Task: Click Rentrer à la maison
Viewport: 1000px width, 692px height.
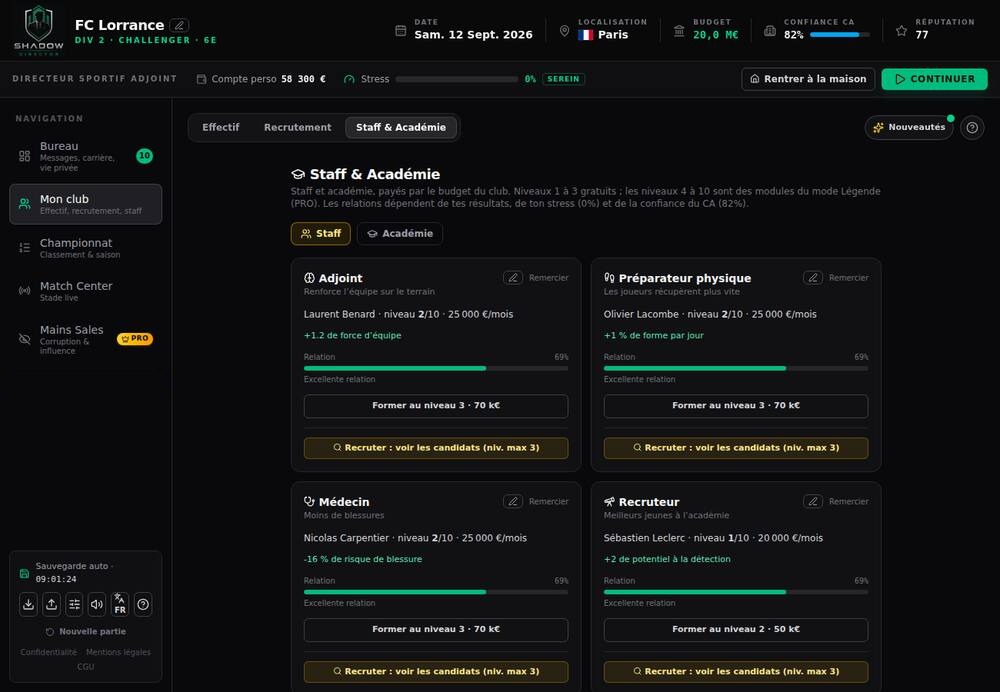Action: point(808,79)
